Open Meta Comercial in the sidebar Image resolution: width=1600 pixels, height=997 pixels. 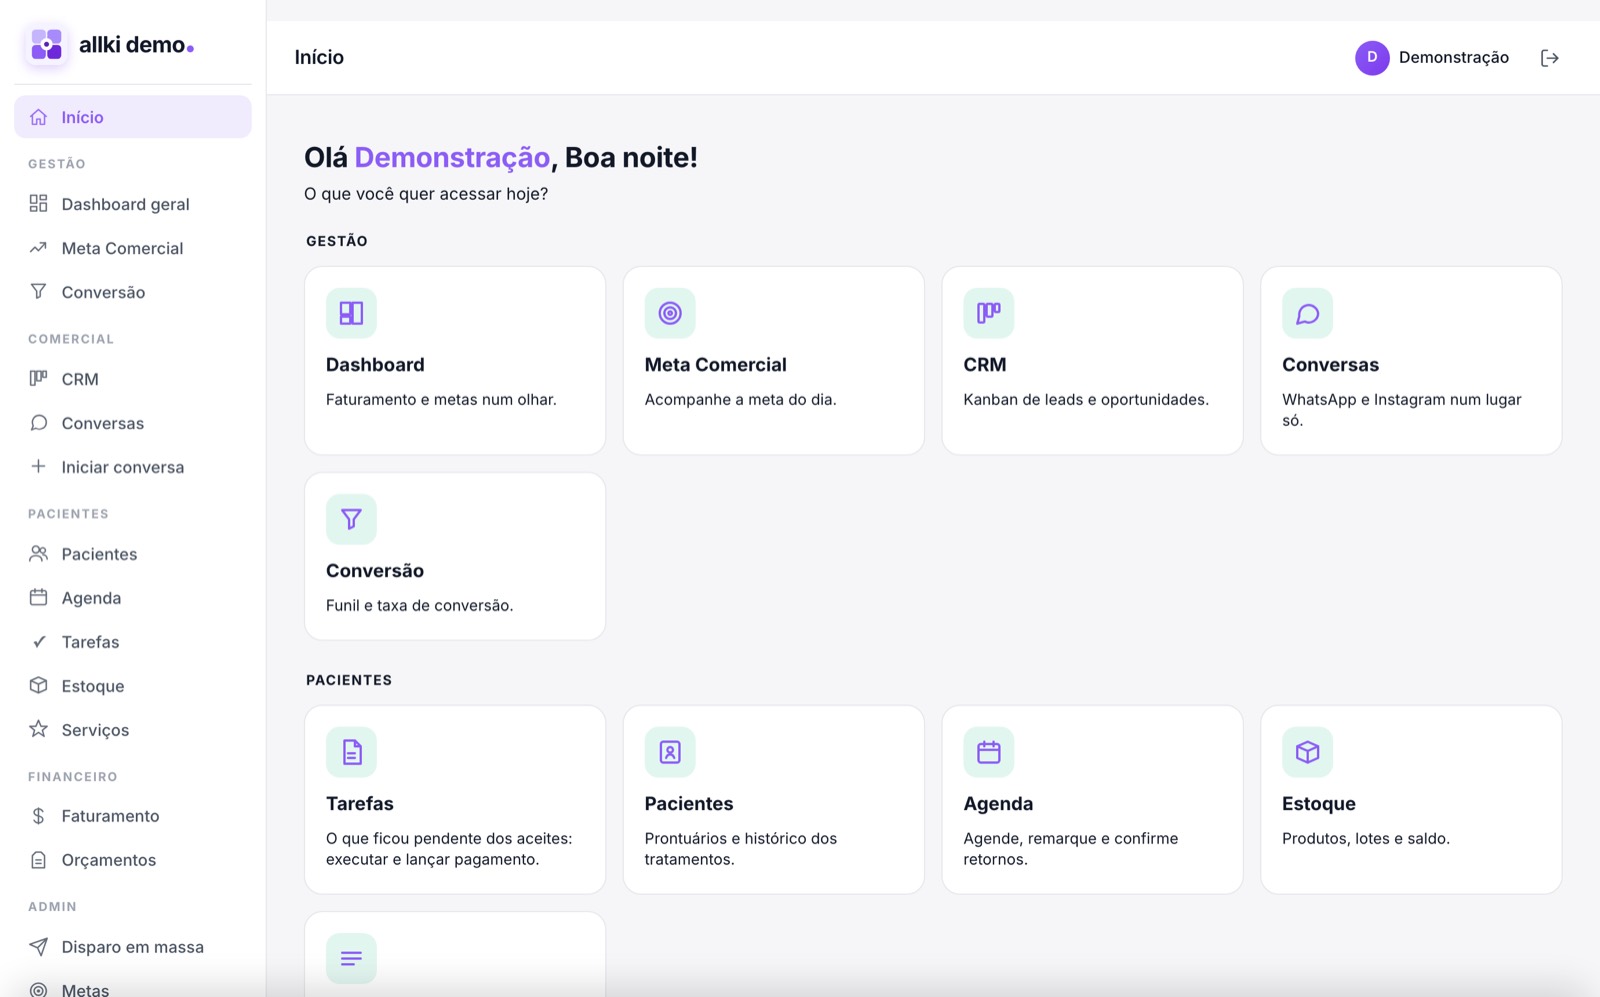click(x=133, y=248)
